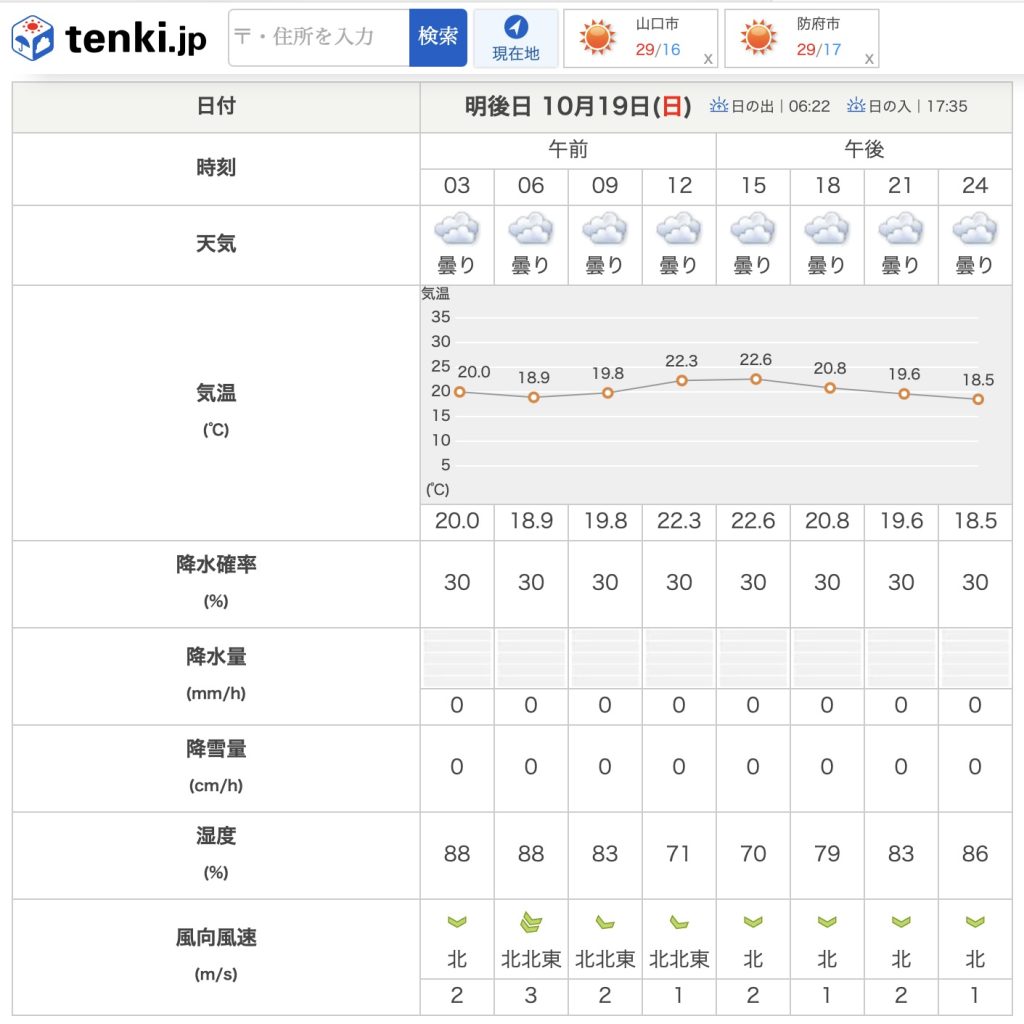1024x1024 pixels.
Task: Click the sunset 日の入 icon
Action: (x=855, y=106)
